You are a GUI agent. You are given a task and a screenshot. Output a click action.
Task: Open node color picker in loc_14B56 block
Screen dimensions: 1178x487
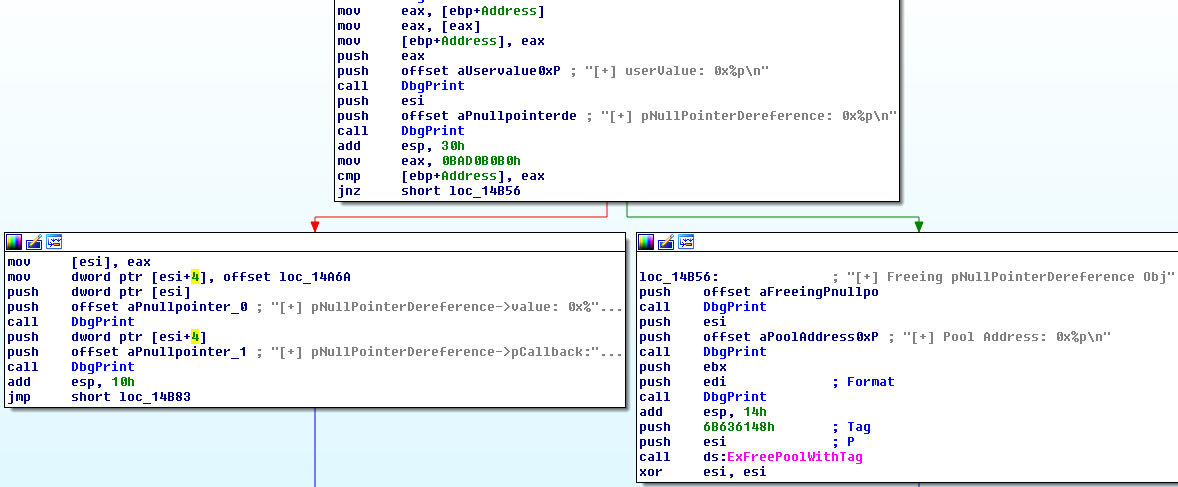pos(647,242)
